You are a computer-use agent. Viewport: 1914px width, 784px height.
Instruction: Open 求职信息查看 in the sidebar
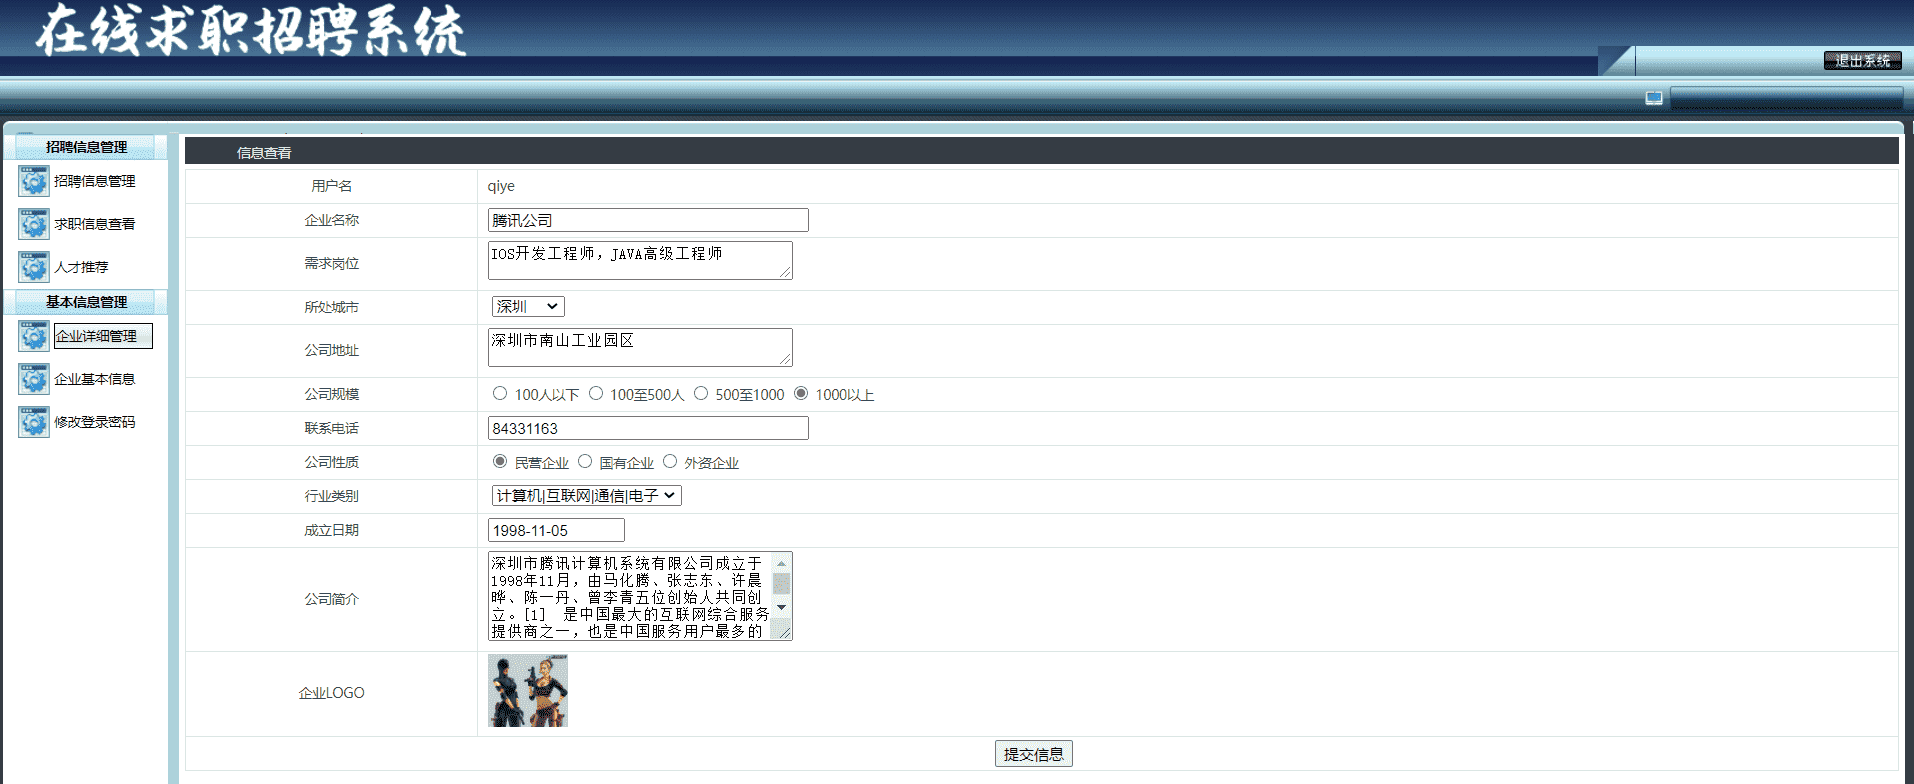[x=95, y=224]
